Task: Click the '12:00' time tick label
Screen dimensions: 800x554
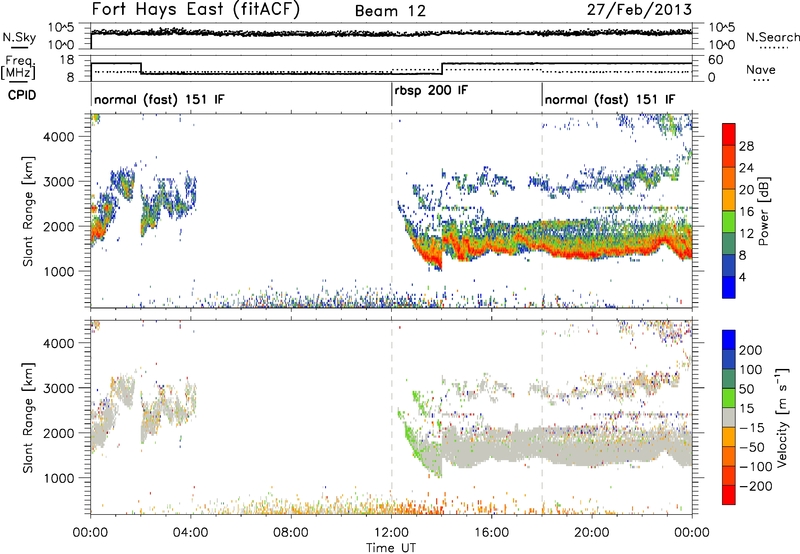Action: tap(391, 533)
